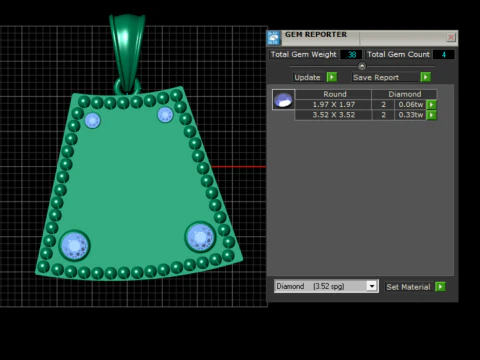The width and height of the screenshot is (480, 360).
Task: Select the top-left small gem on pendant
Action: coord(92,120)
